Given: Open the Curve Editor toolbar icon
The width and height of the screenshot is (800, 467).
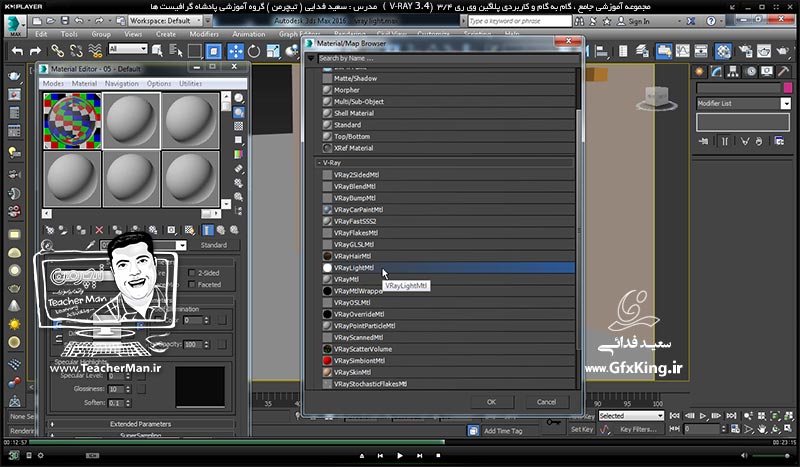Looking at the screenshot, I should [x=682, y=51].
